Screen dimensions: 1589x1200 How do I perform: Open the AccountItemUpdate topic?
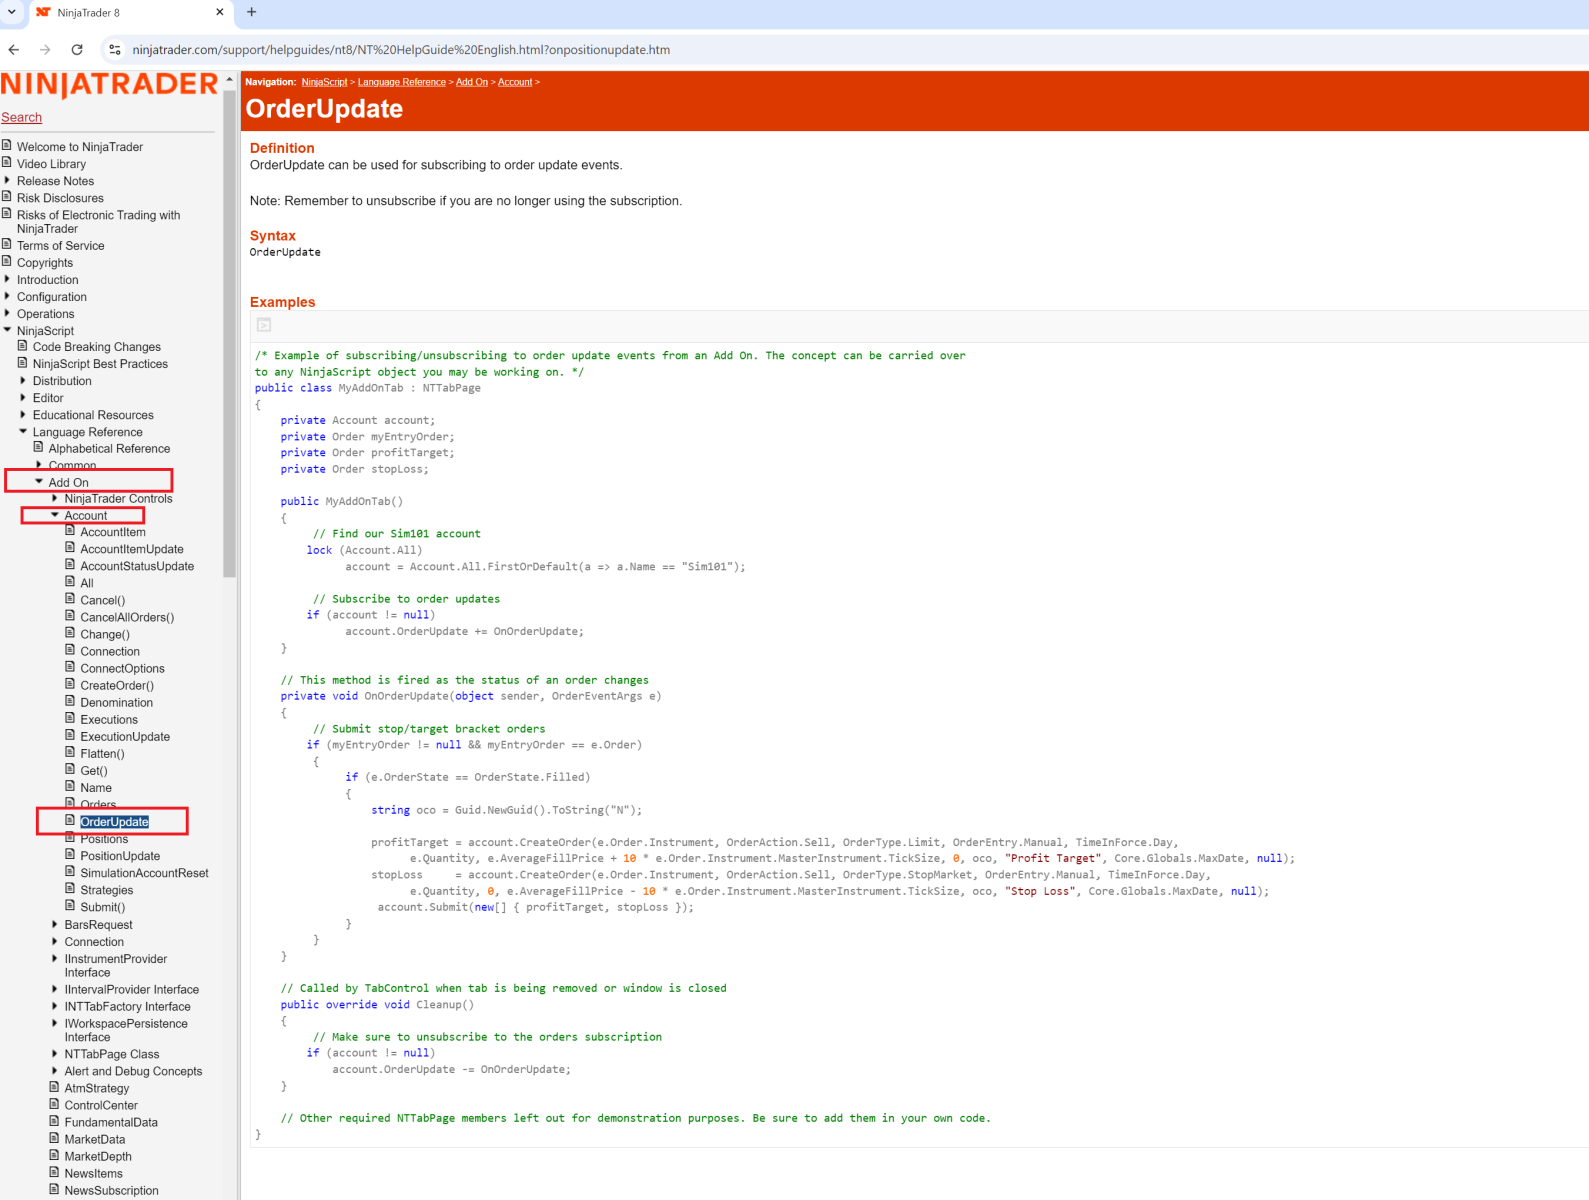point(132,549)
